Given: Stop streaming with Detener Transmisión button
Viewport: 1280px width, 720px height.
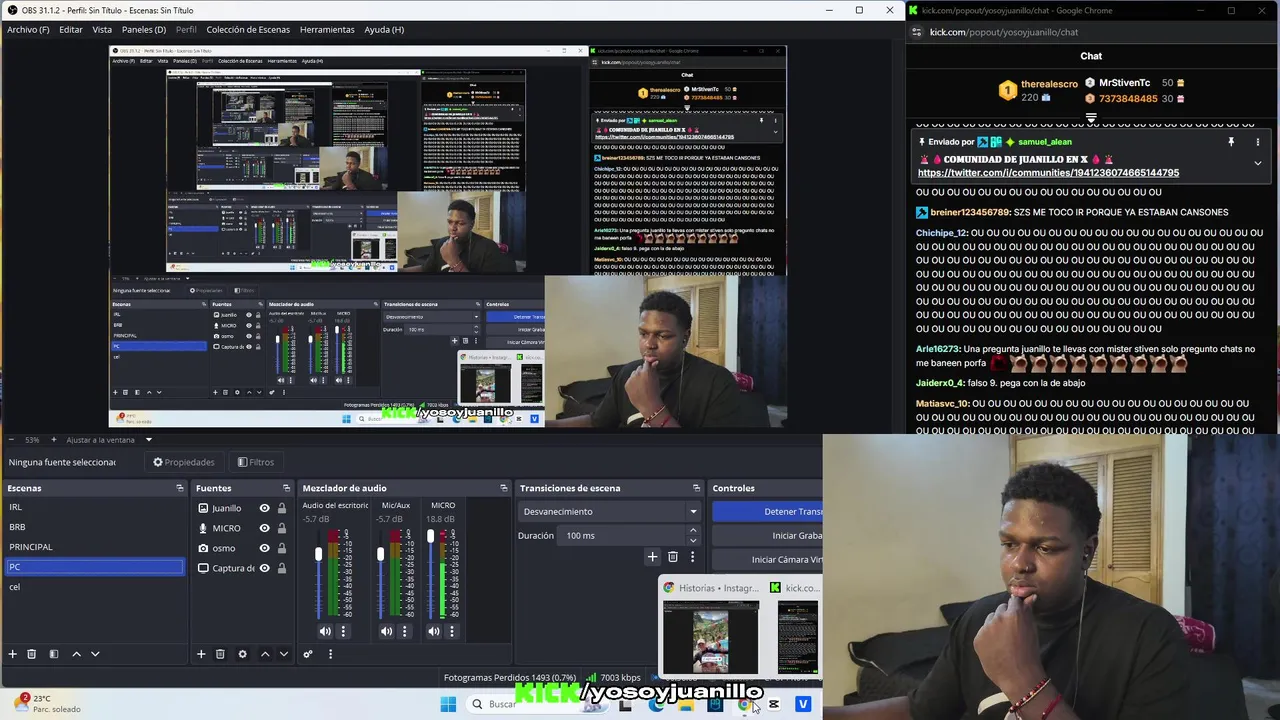Looking at the screenshot, I should [767, 511].
